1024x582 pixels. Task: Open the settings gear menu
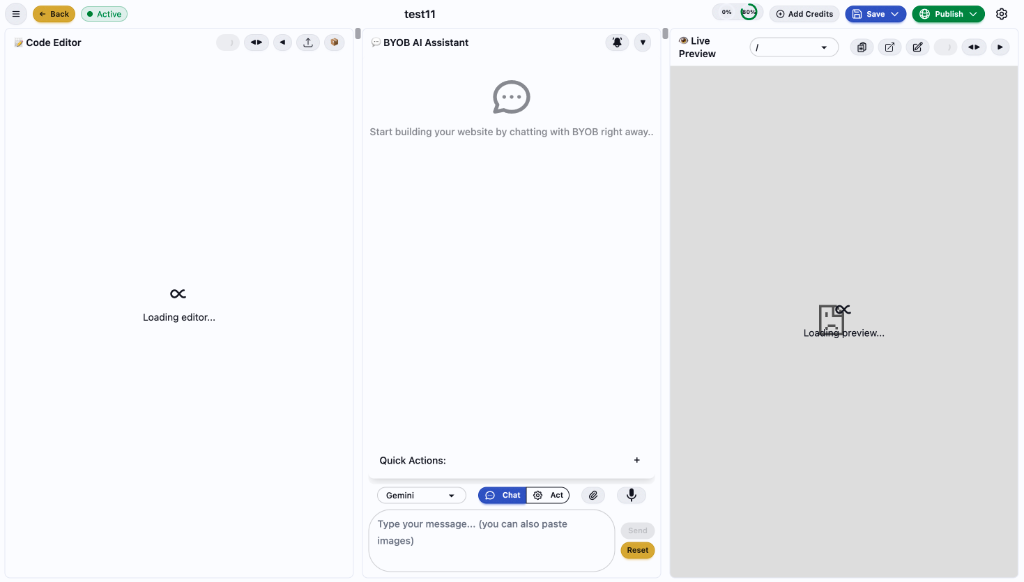click(x=1001, y=13)
